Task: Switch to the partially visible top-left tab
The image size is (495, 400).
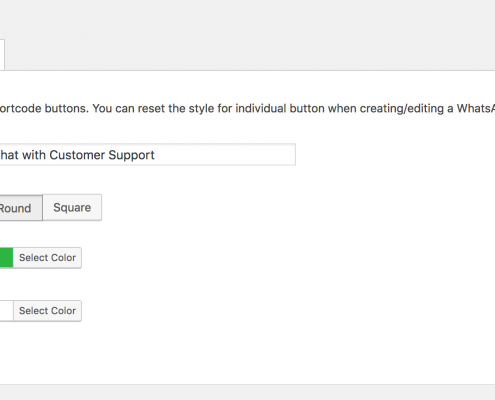Action: [2, 55]
